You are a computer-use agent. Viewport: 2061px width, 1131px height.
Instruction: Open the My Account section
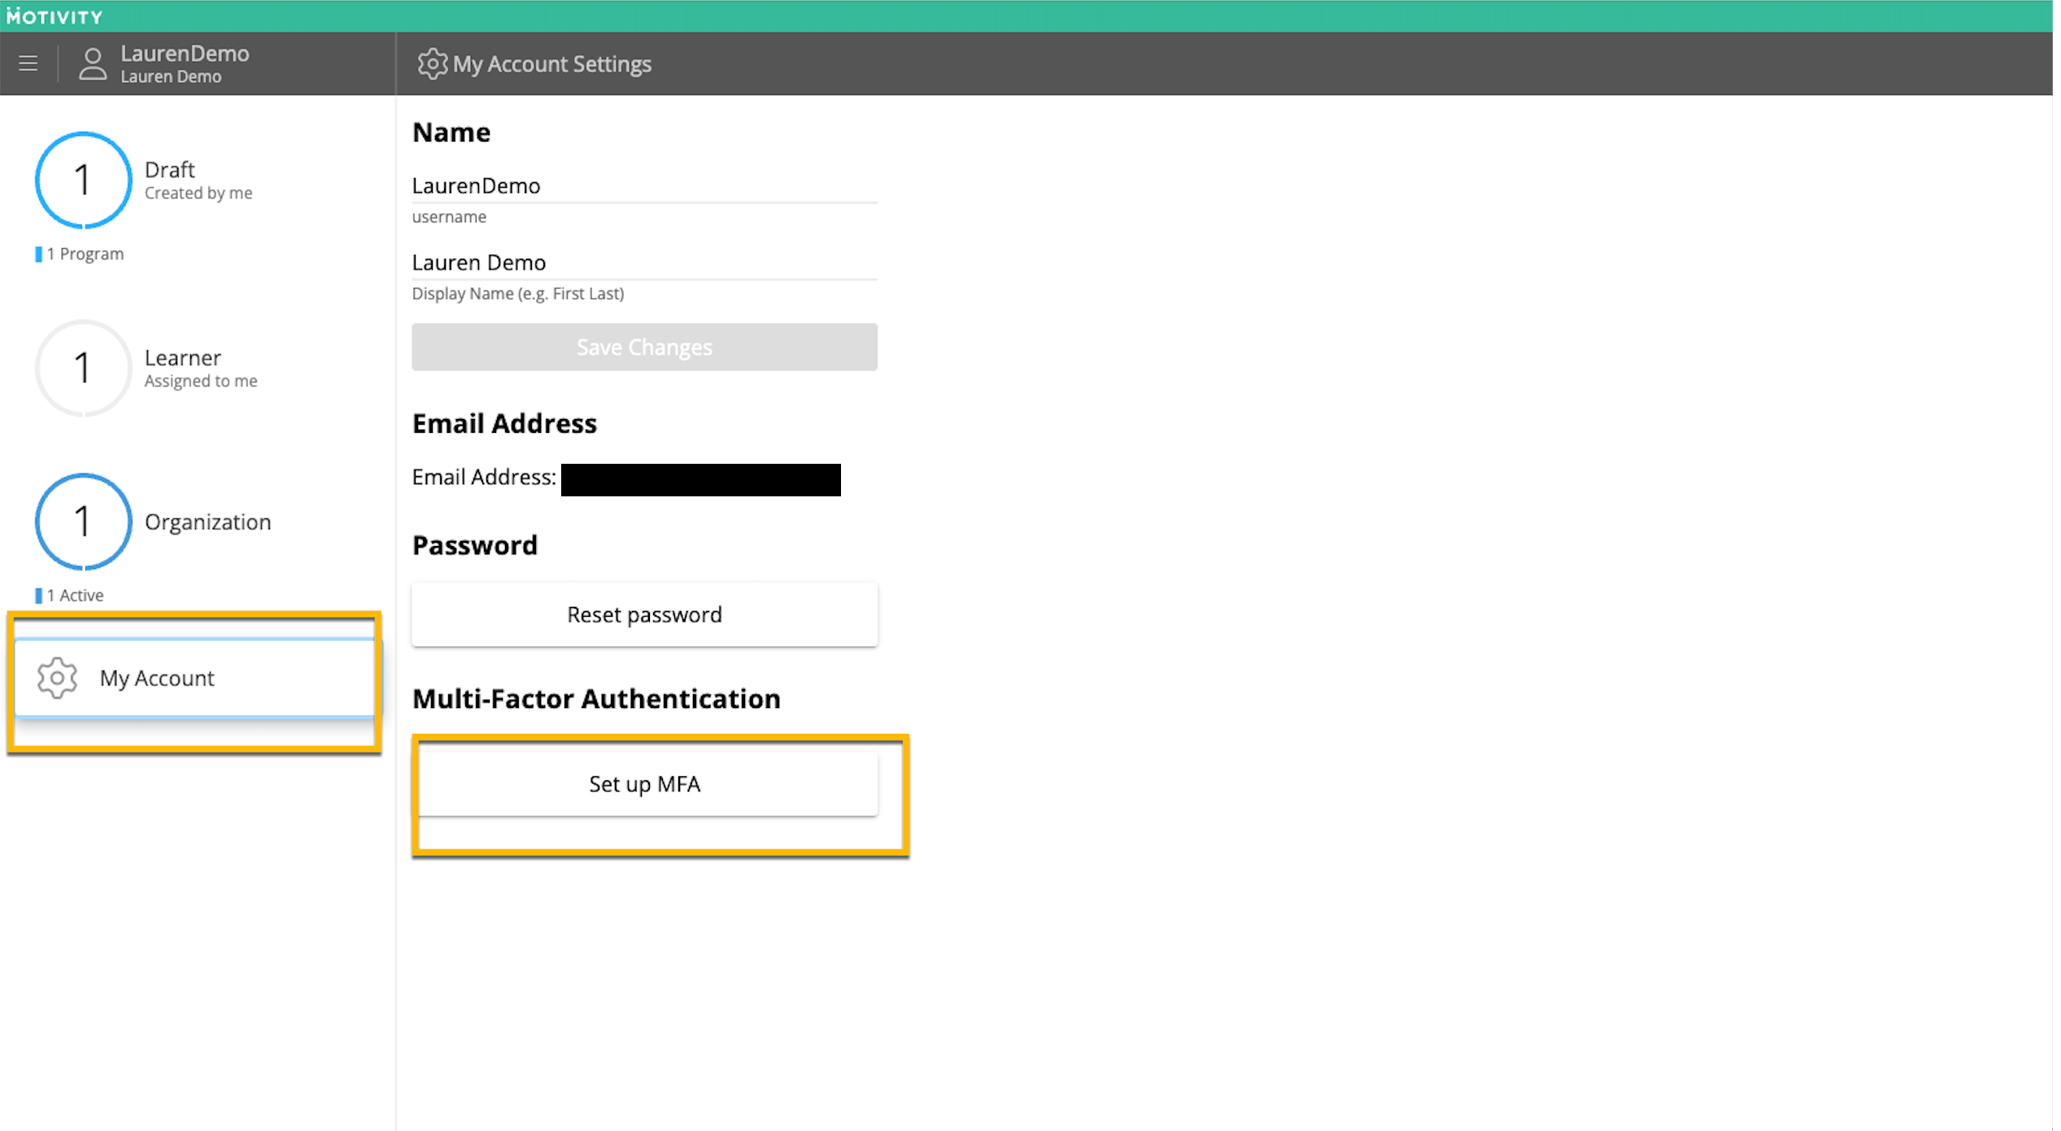(x=156, y=677)
